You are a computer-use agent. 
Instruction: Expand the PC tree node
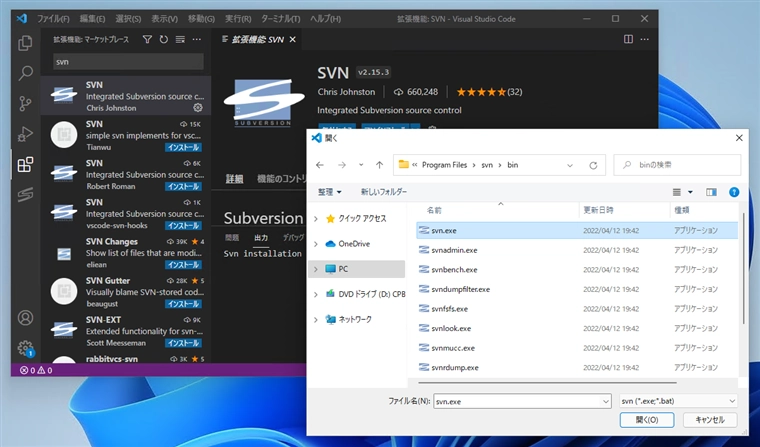point(316,269)
